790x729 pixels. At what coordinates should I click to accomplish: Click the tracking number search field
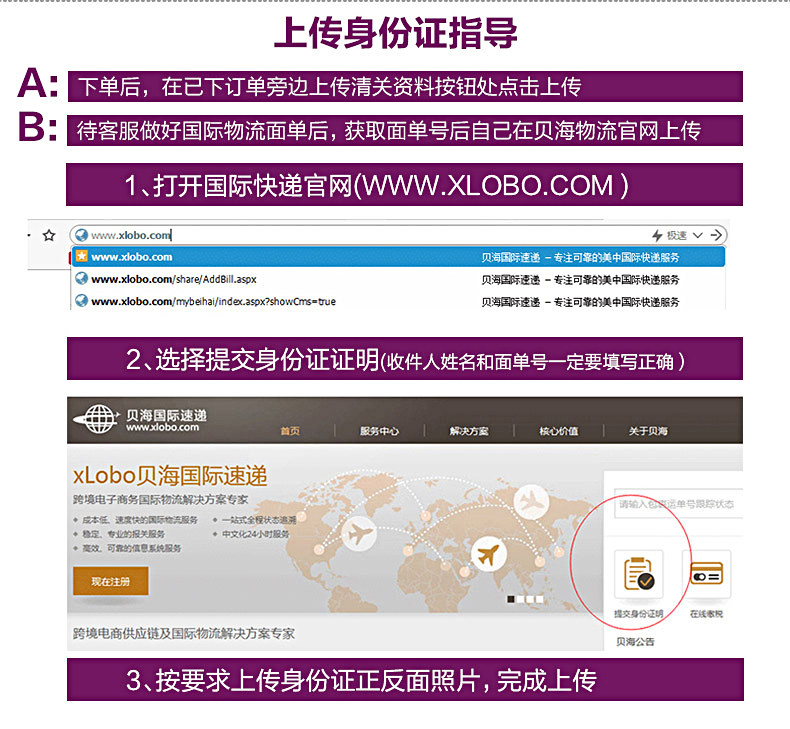[678, 504]
